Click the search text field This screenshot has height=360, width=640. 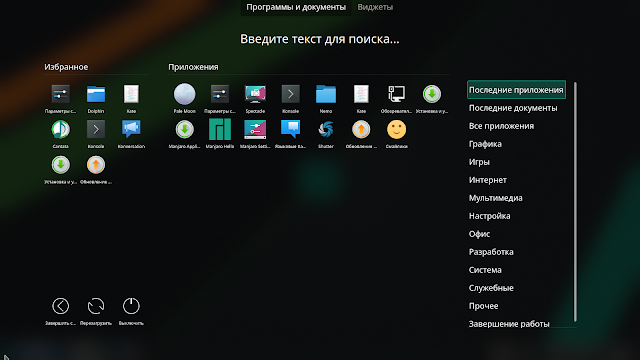click(x=320, y=39)
